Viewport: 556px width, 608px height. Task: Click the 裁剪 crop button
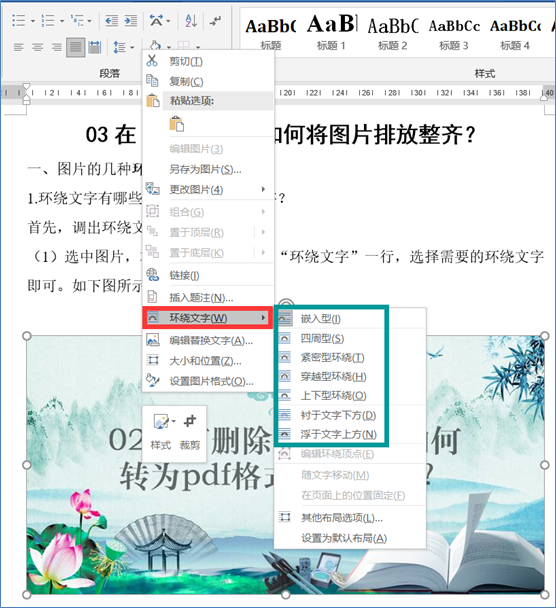click(190, 432)
